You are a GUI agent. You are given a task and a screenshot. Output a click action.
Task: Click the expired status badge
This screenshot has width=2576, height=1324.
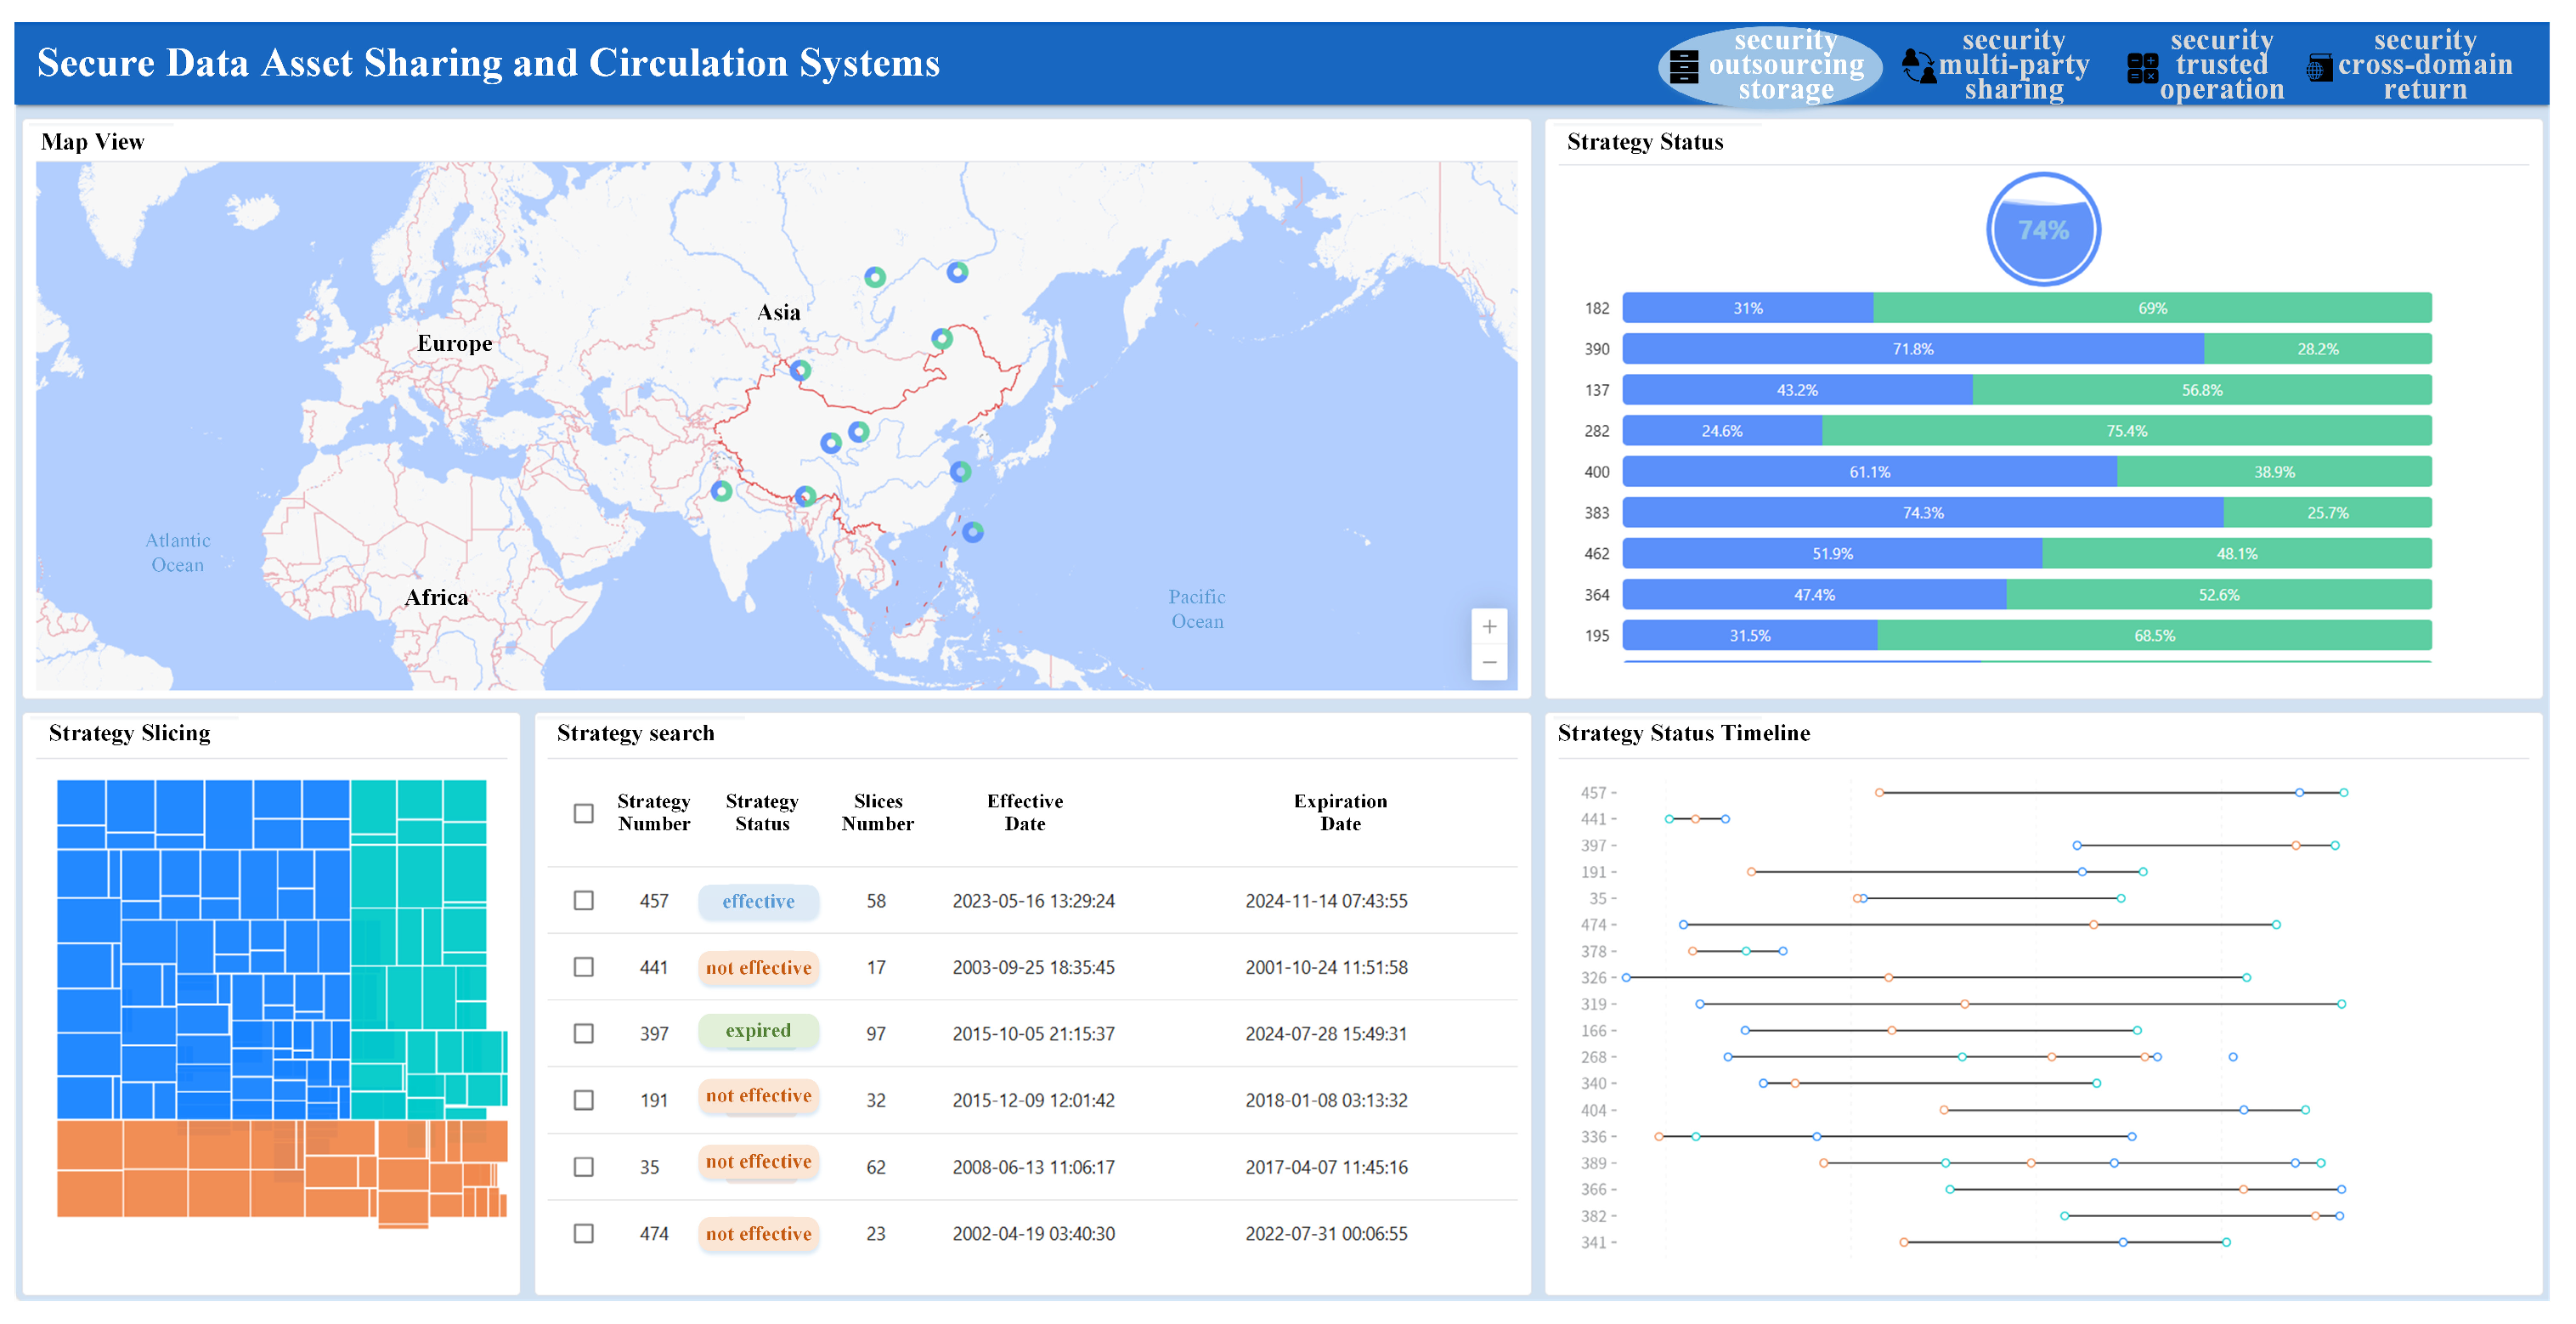point(758,1031)
